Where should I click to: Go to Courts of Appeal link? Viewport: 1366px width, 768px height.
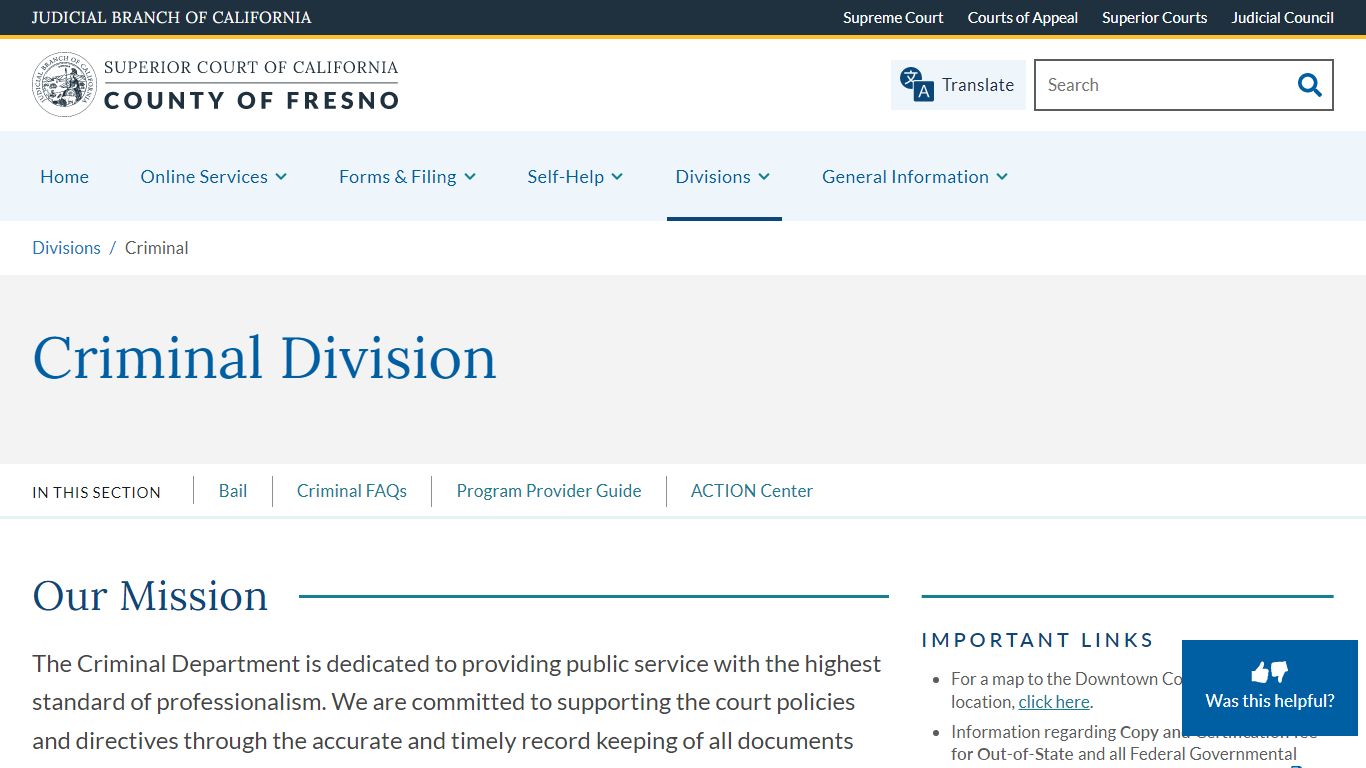pyautogui.click(x=1022, y=18)
